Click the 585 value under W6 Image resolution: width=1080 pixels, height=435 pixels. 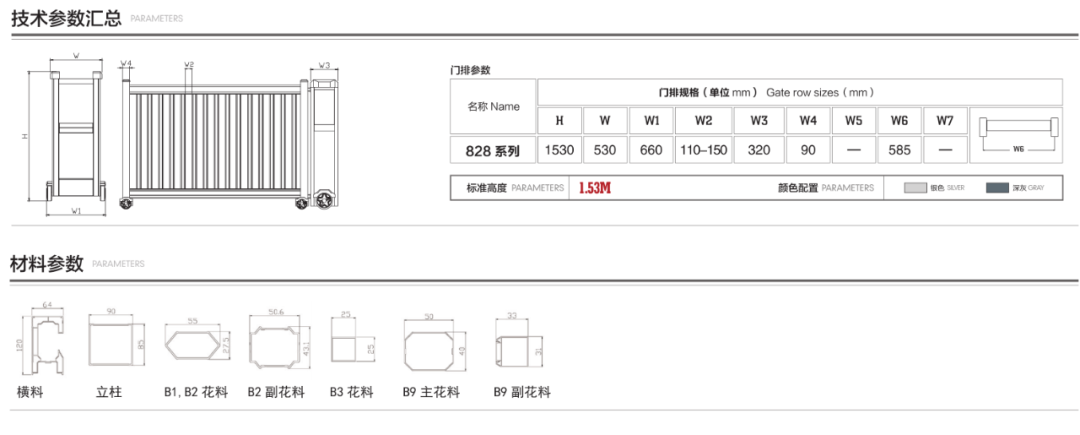coord(899,150)
